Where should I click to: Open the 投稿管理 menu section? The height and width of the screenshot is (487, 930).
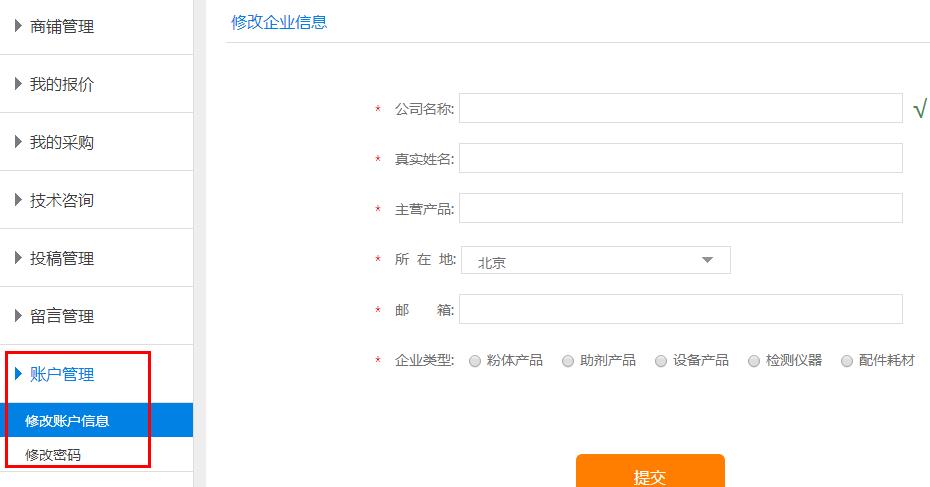(61, 259)
